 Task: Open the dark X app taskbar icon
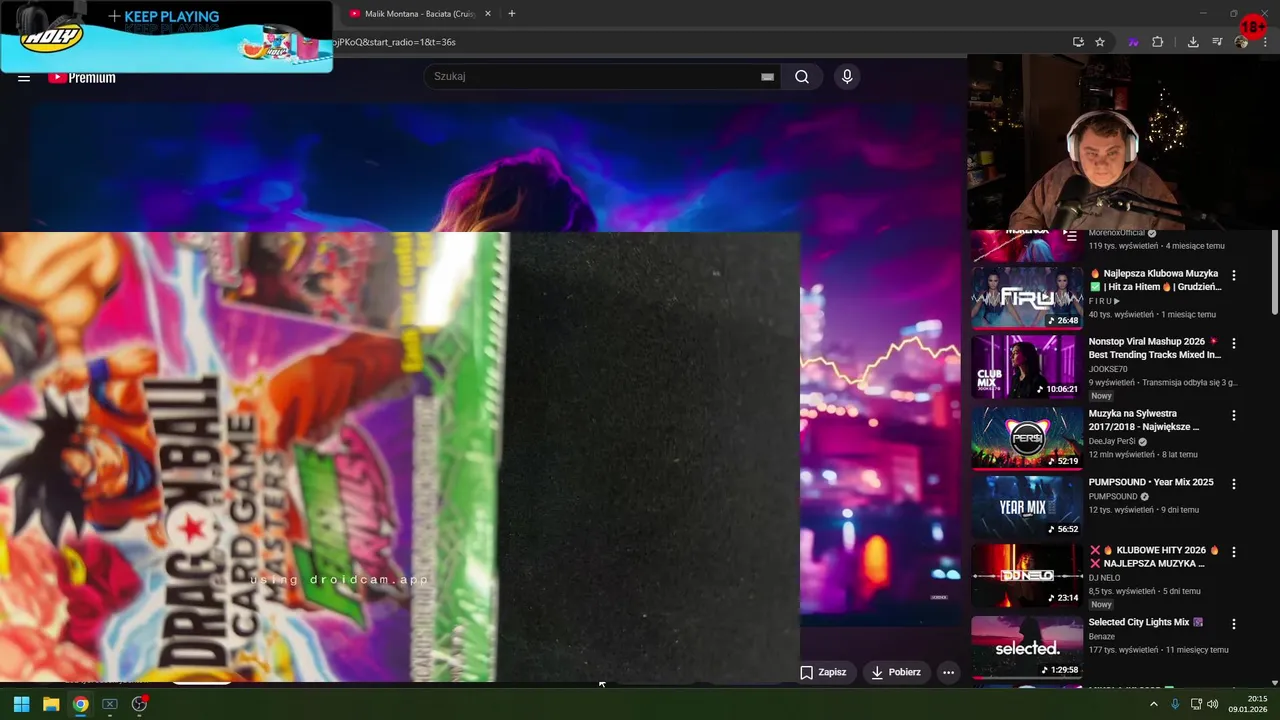(110, 704)
